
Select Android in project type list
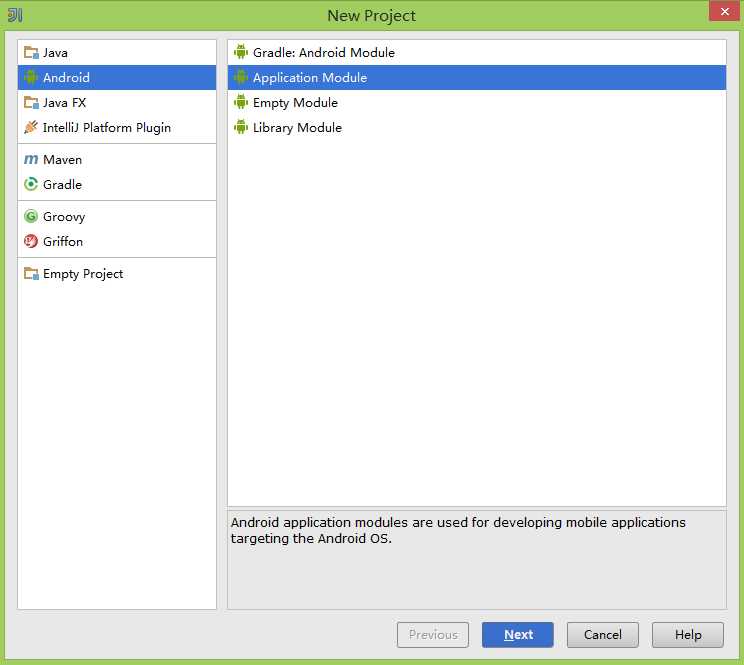pyautogui.click(x=117, y=77)
